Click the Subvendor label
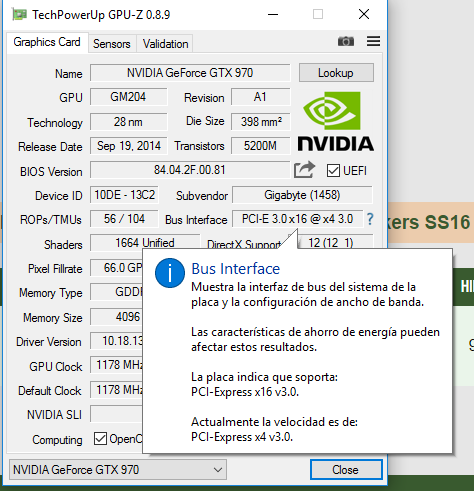Screen dimensions: 474x492 pos(202,196)
